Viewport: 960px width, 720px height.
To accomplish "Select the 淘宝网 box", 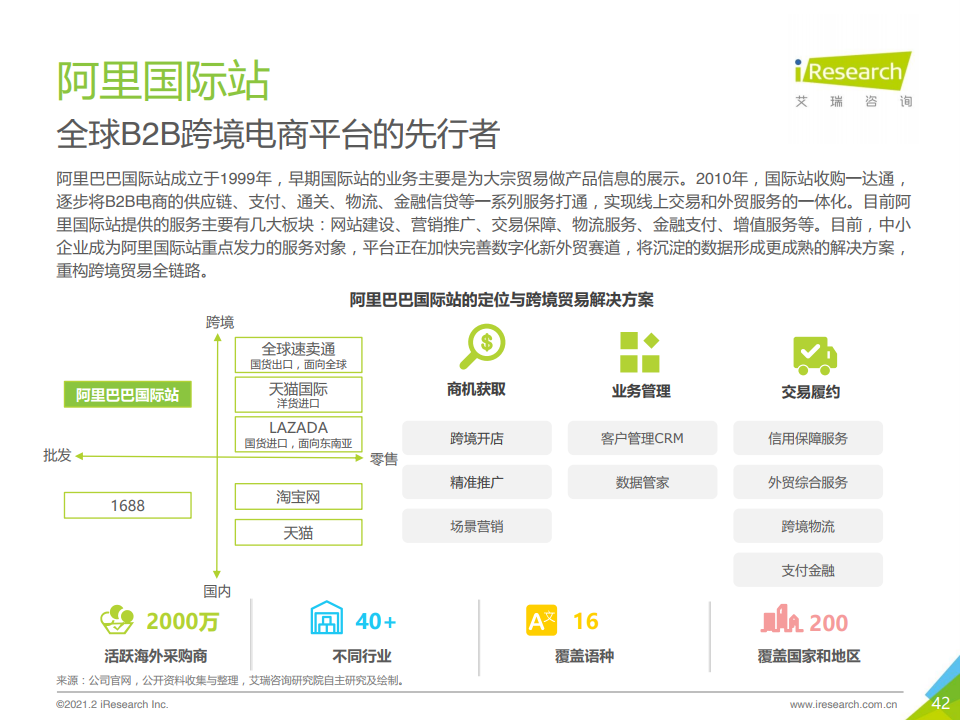I will 299,497.
